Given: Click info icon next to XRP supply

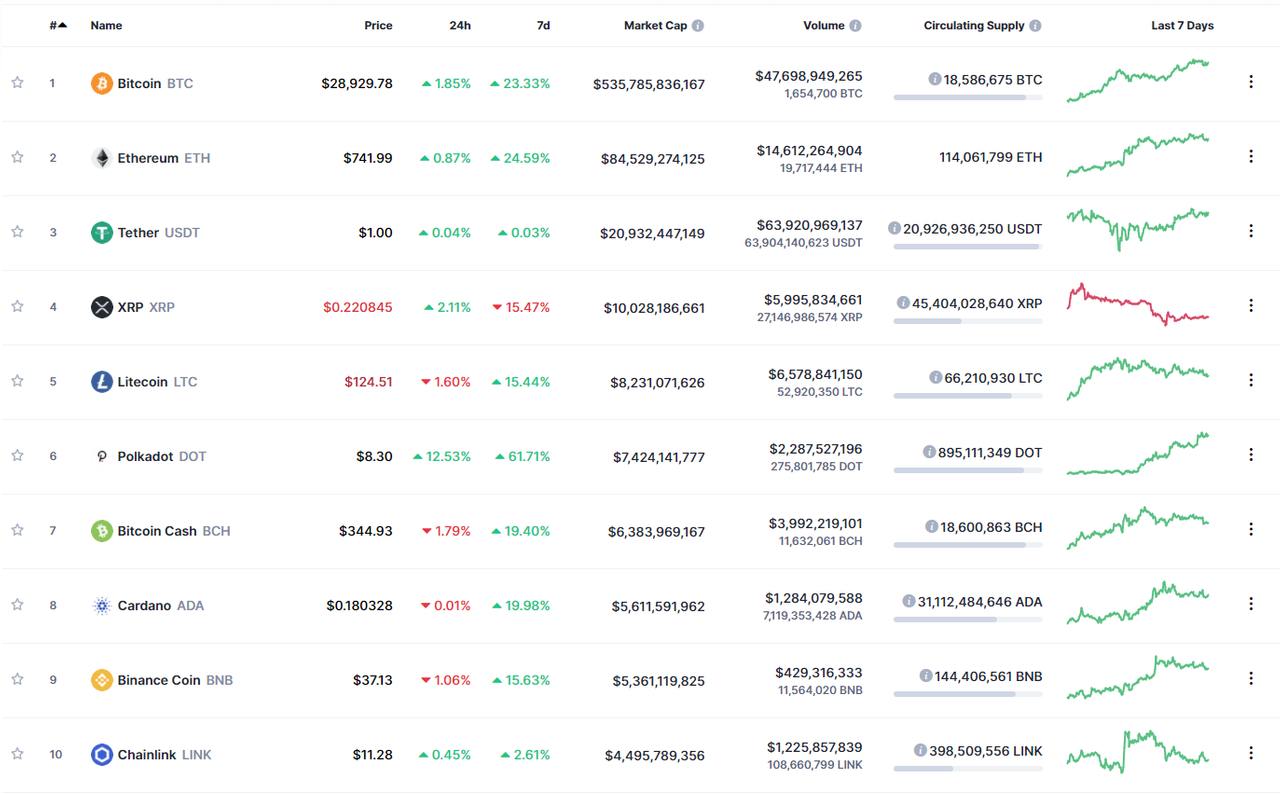Looking at the screenshot, I should coord(903,303).
